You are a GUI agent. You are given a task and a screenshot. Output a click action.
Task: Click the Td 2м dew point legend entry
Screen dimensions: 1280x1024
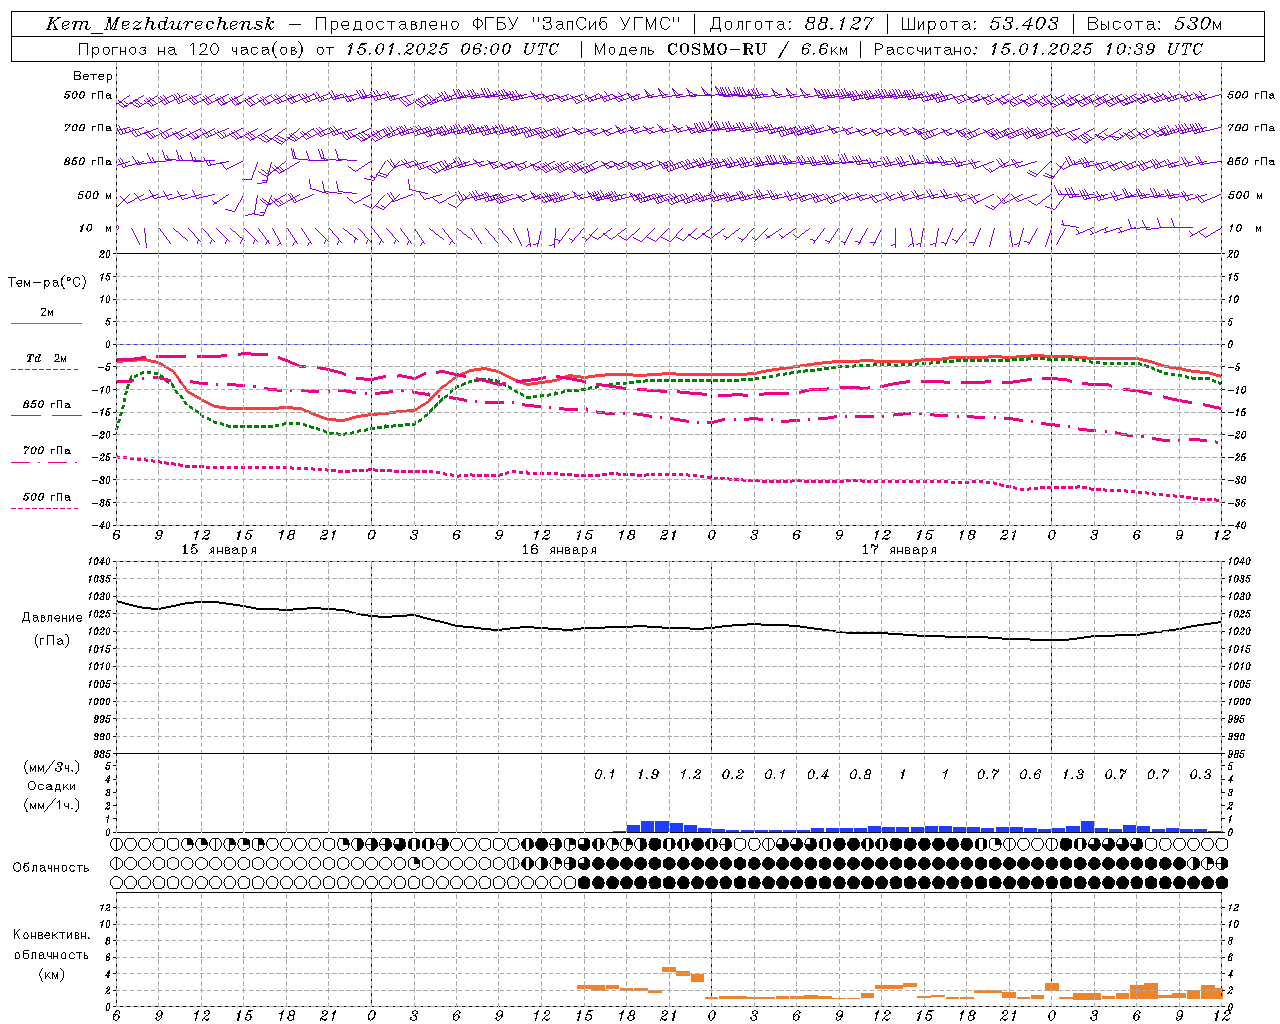pos(46,358)
